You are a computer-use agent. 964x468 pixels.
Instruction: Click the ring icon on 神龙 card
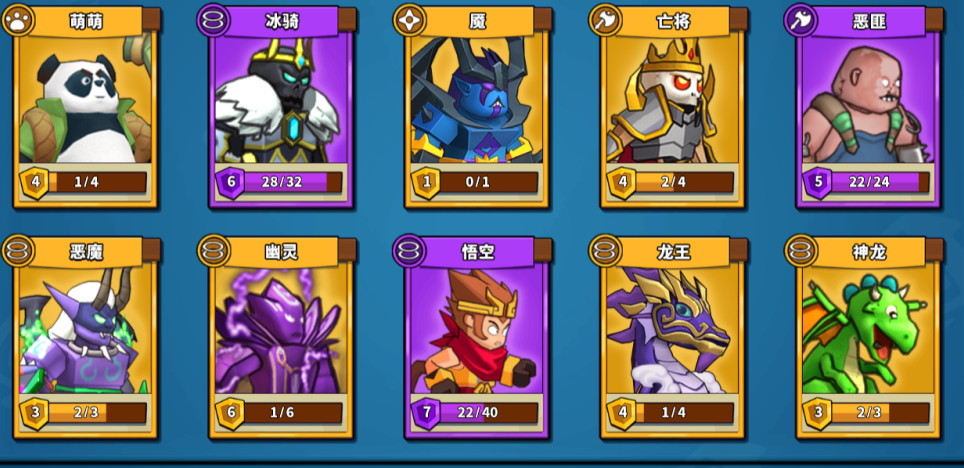801,251
